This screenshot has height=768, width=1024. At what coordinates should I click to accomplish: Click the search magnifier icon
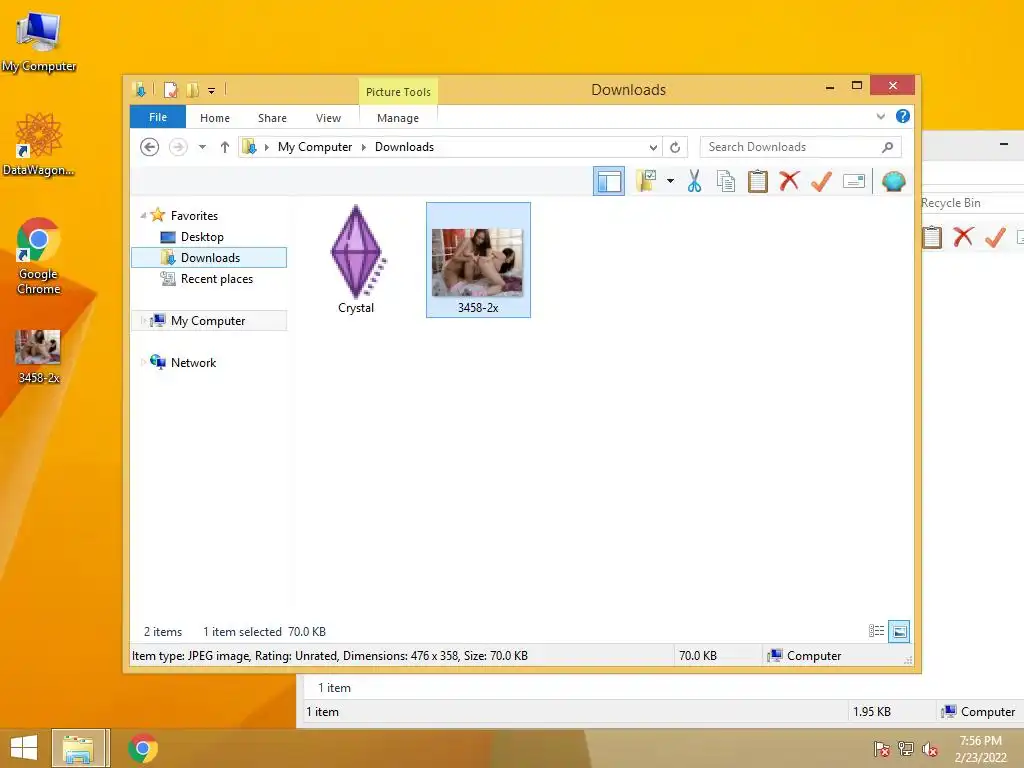pos(888,147)
